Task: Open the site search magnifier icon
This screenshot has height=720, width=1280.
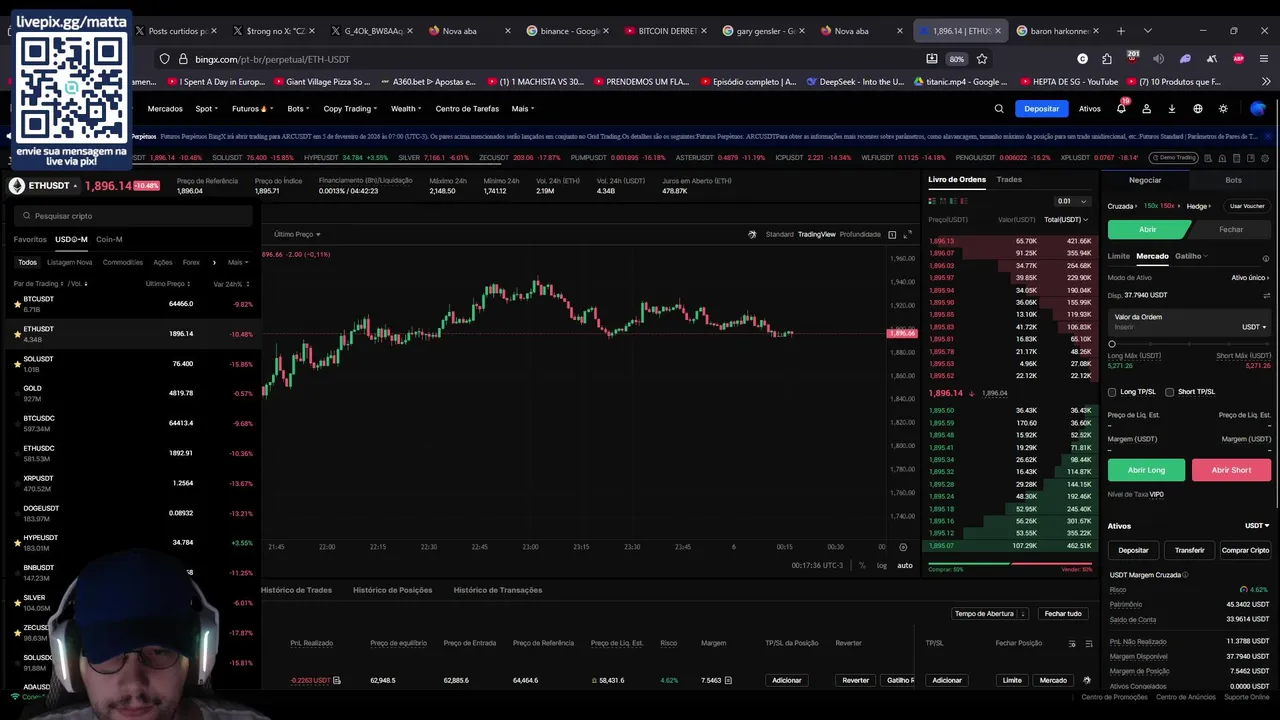Action: click(x=999, y=108)
